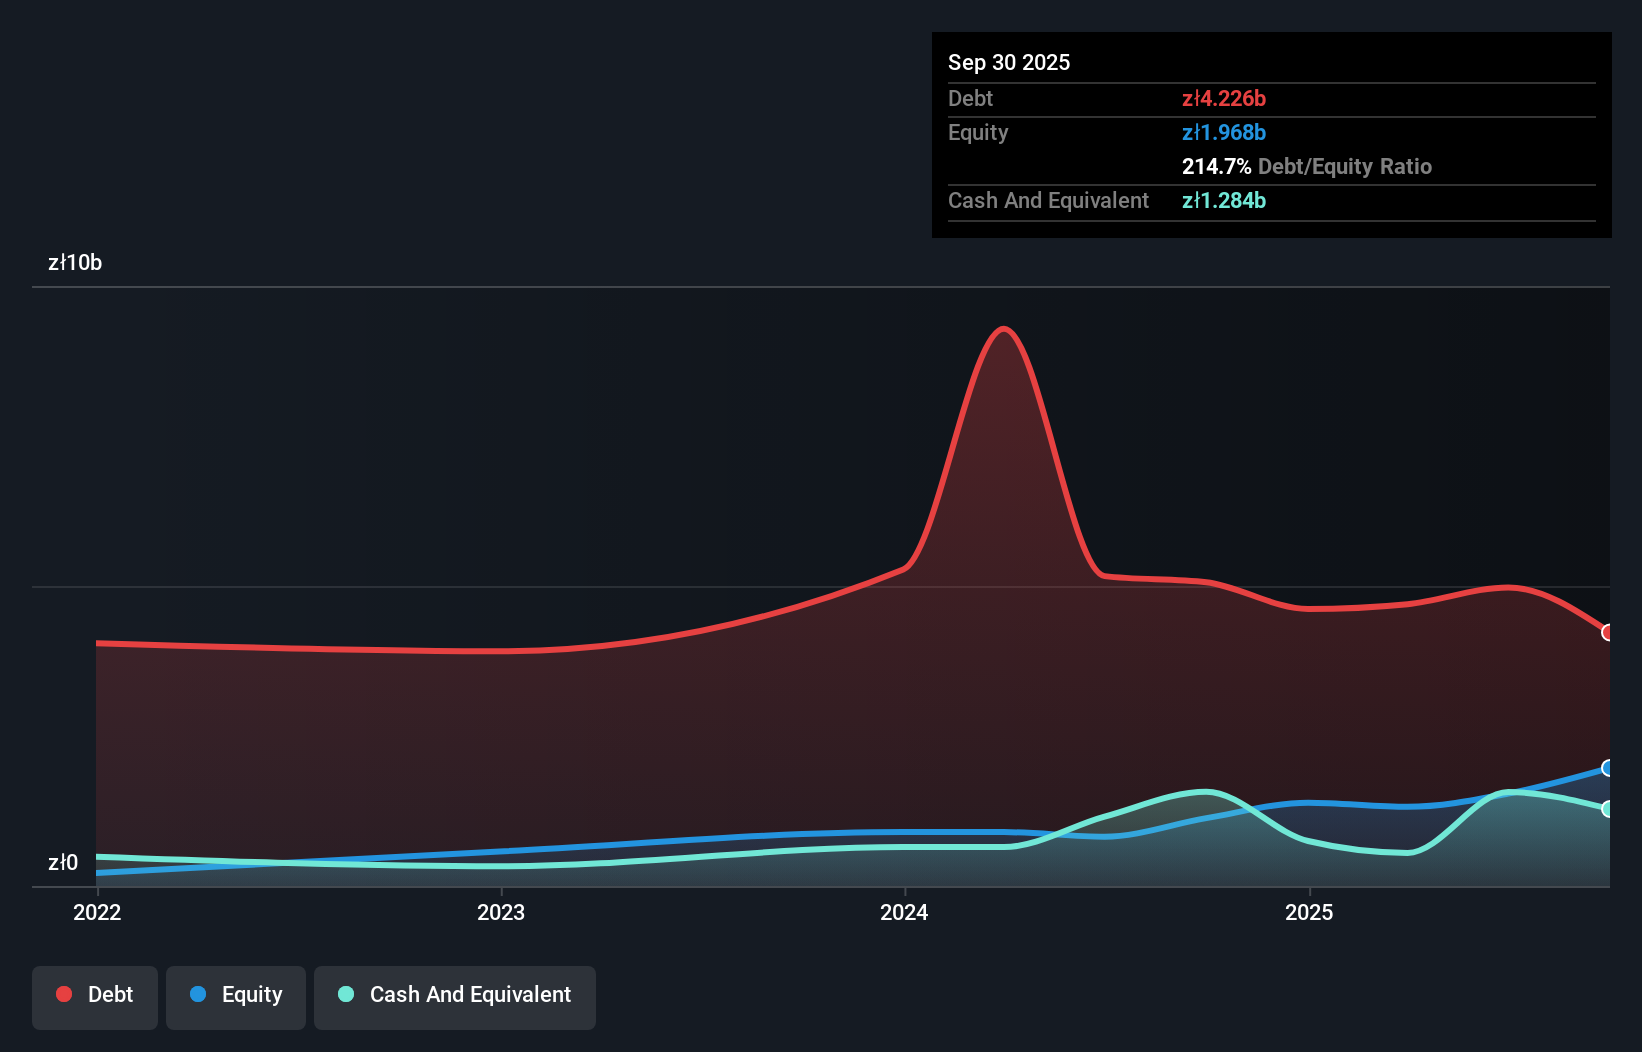The width and height of the screenshot is (1642, 1052).
Task: Select the 2024 axis label
Action: (x=903, y=912)
